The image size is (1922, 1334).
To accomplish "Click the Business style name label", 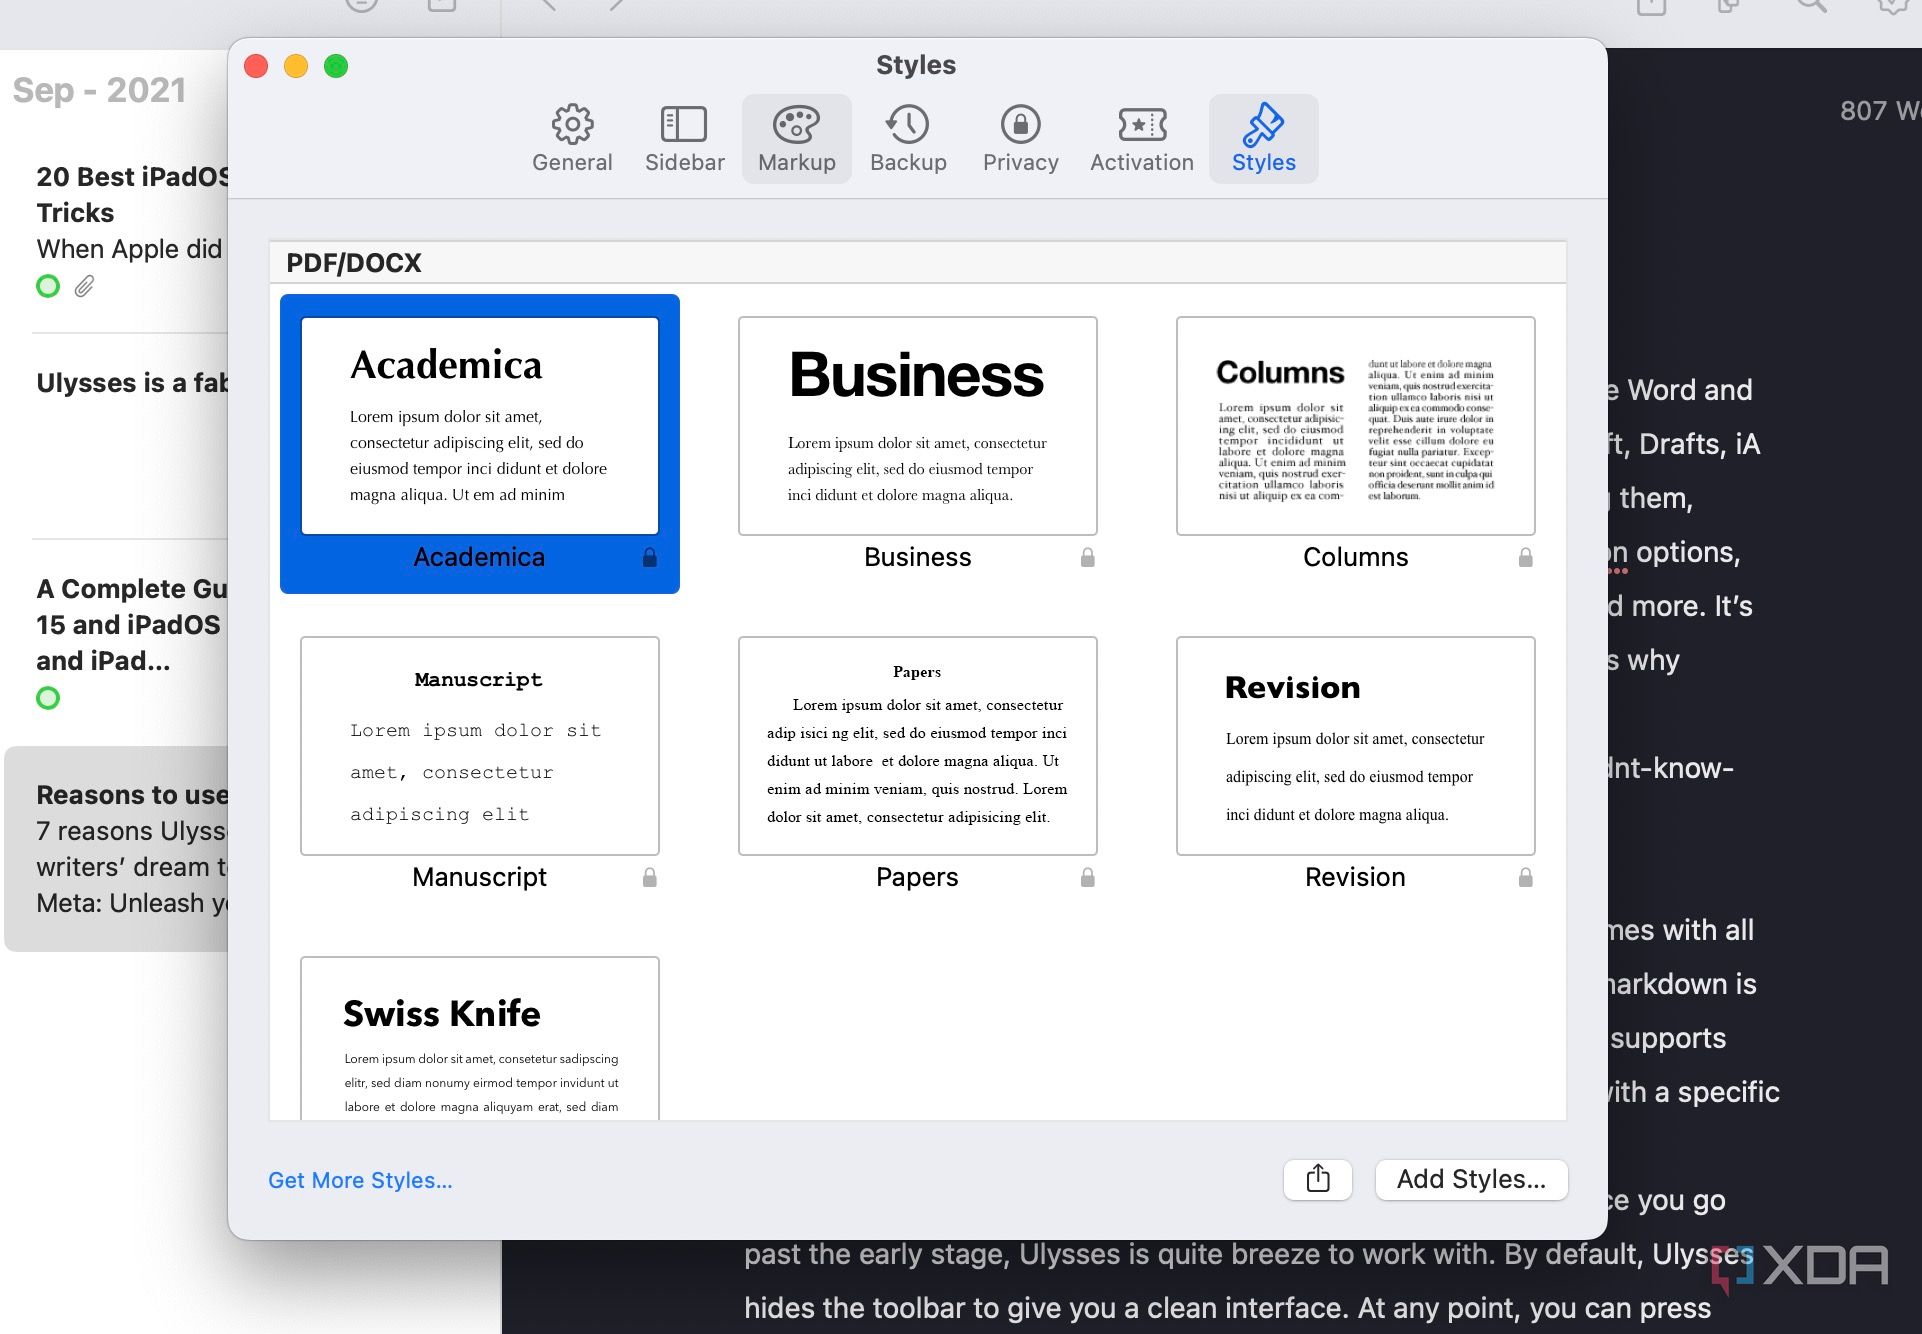I will click(x=917, y=557).
